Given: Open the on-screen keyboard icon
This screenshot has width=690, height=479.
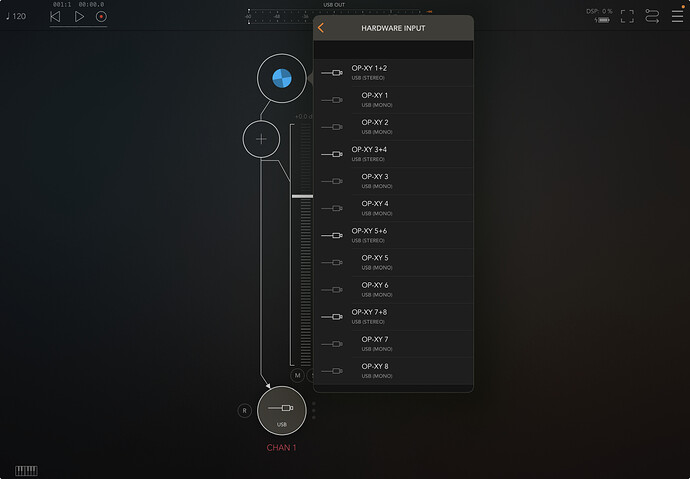Looking at the screenshot, I should point(26,471).
